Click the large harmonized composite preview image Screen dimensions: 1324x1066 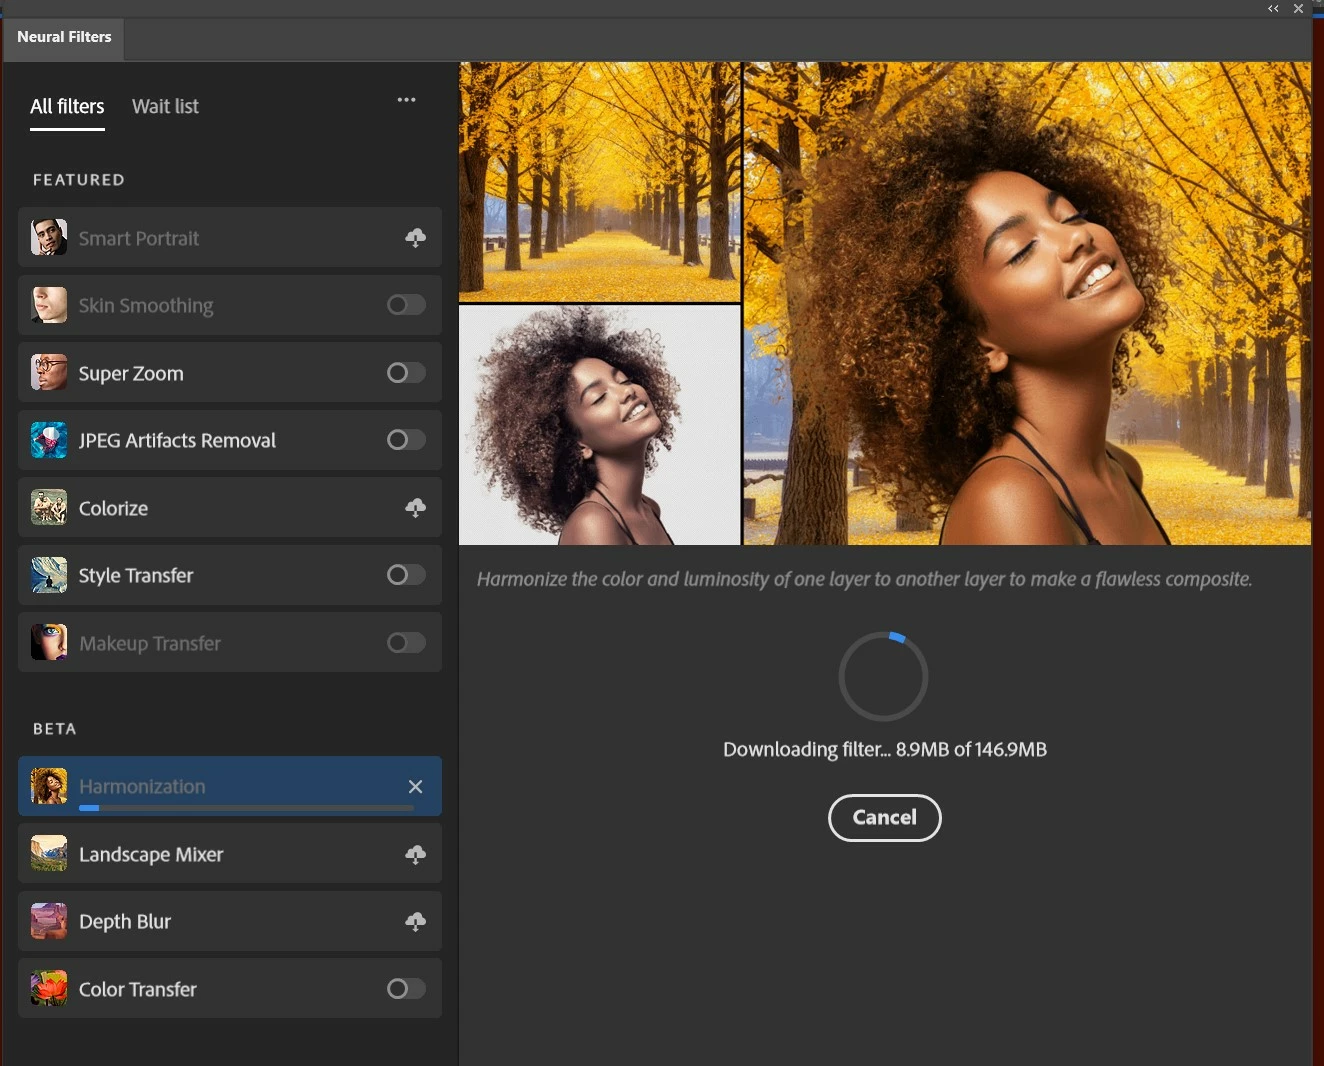[1027, 303]
